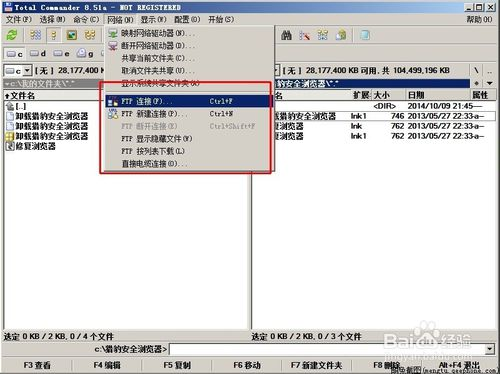Open the 配置 menu
Screen dimensions: 500x374
187,19
